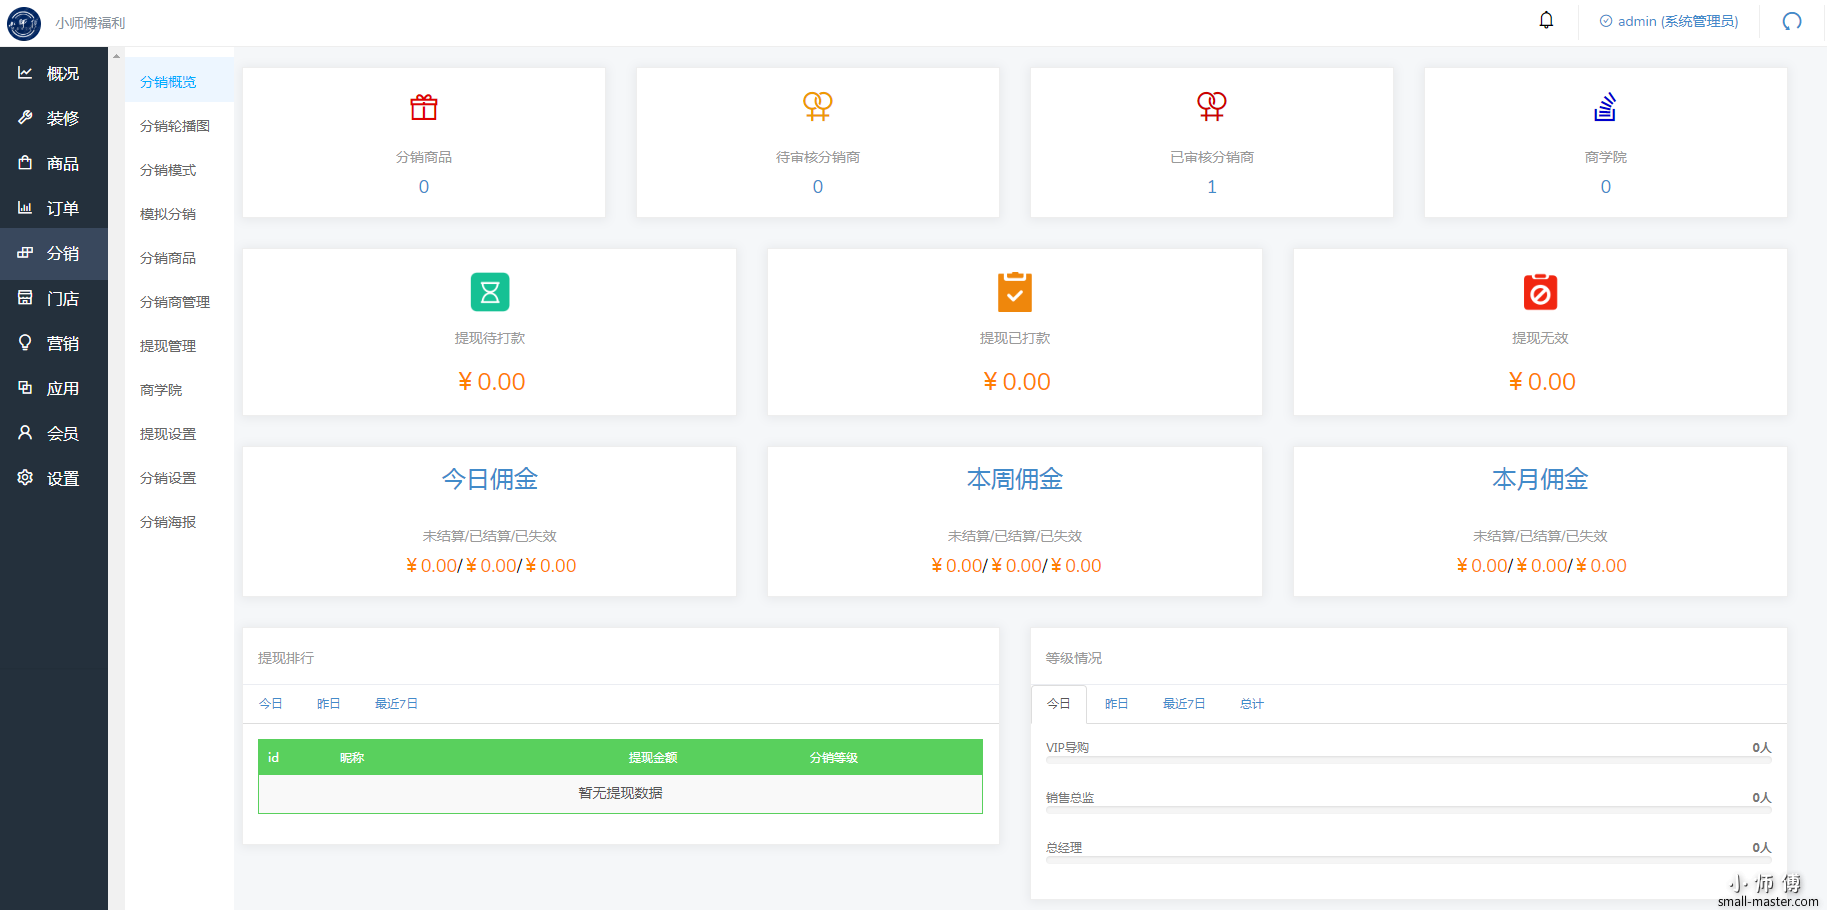Click the 提现金额 column header
This screenshot has width=1827, height=910.
653,758
